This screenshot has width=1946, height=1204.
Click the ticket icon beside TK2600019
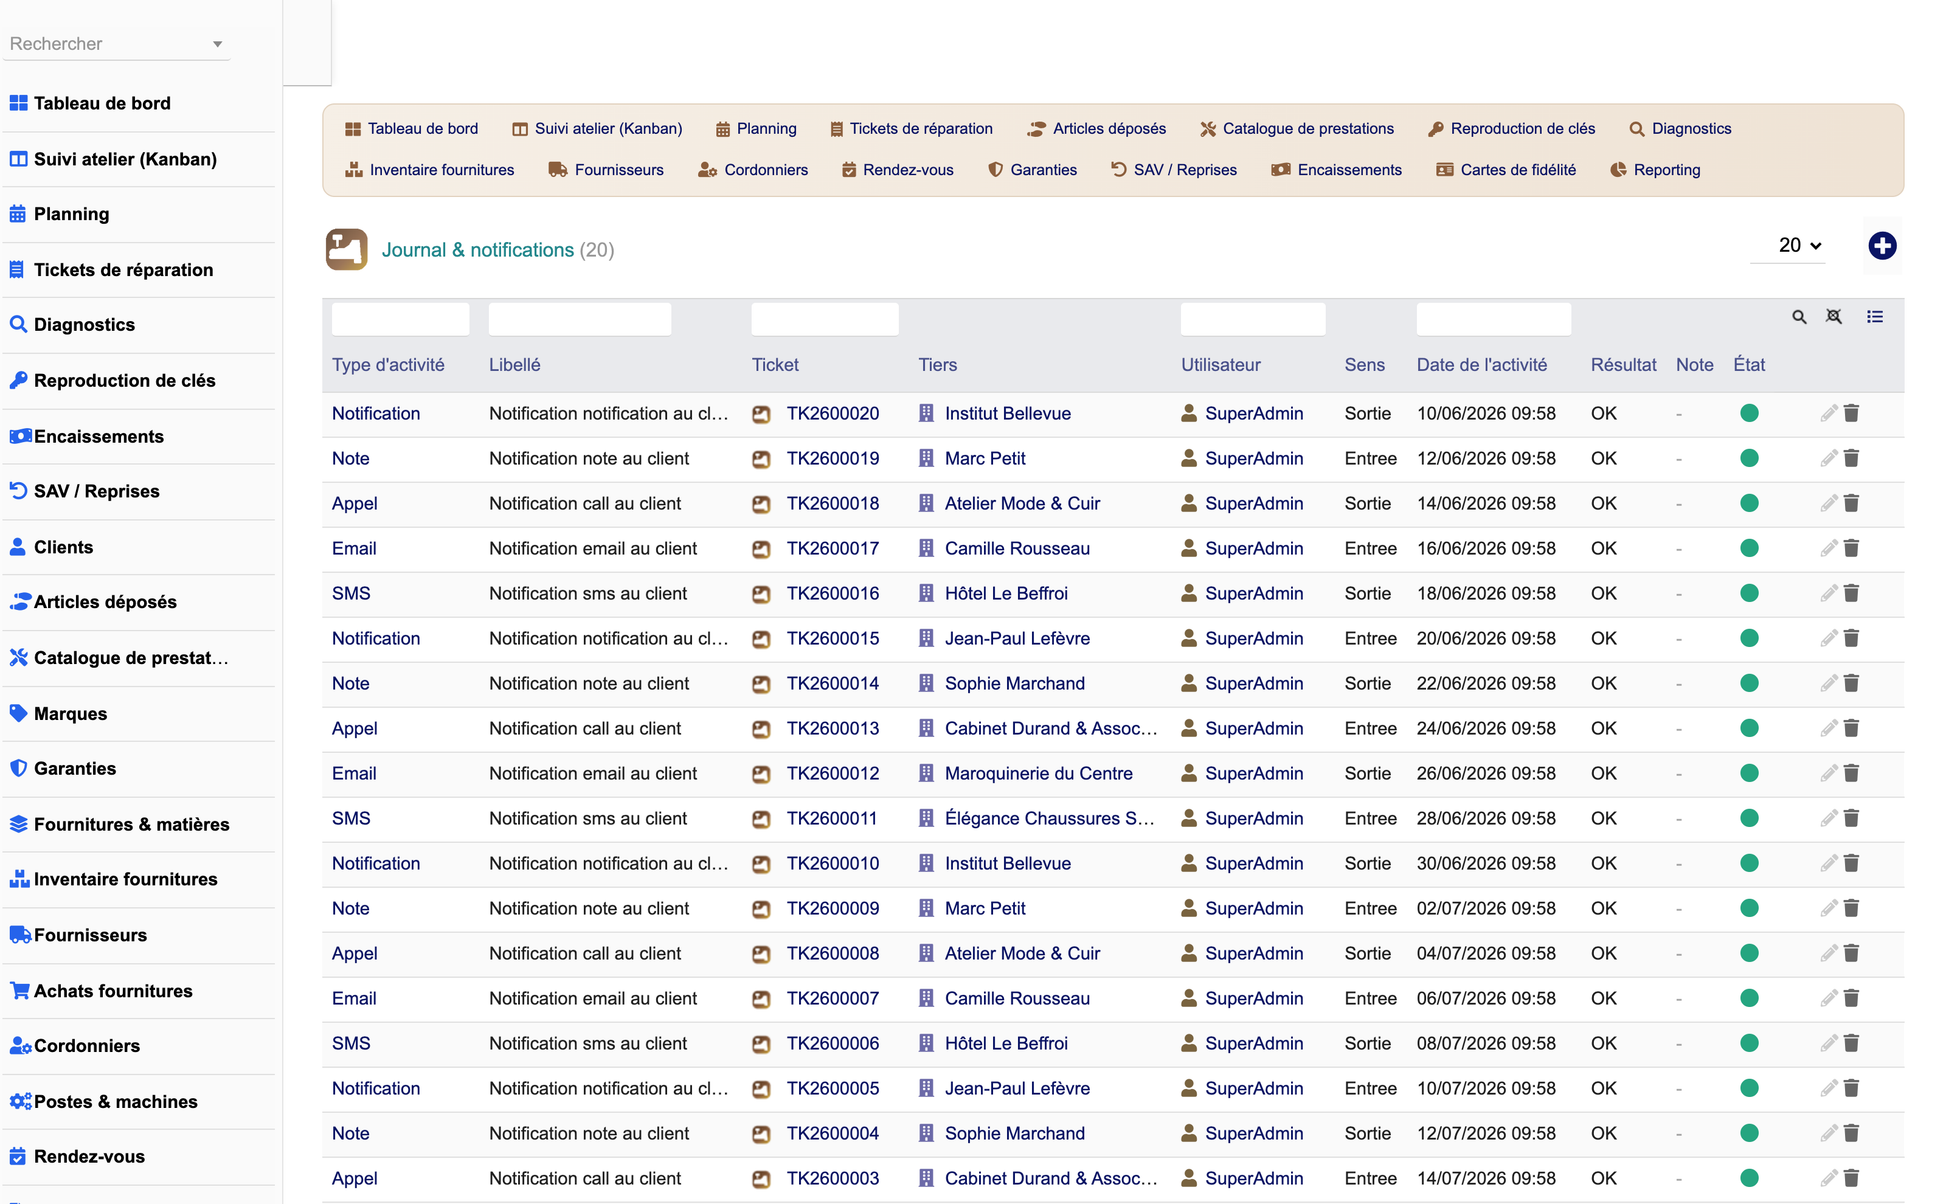(x=761, y=459)
